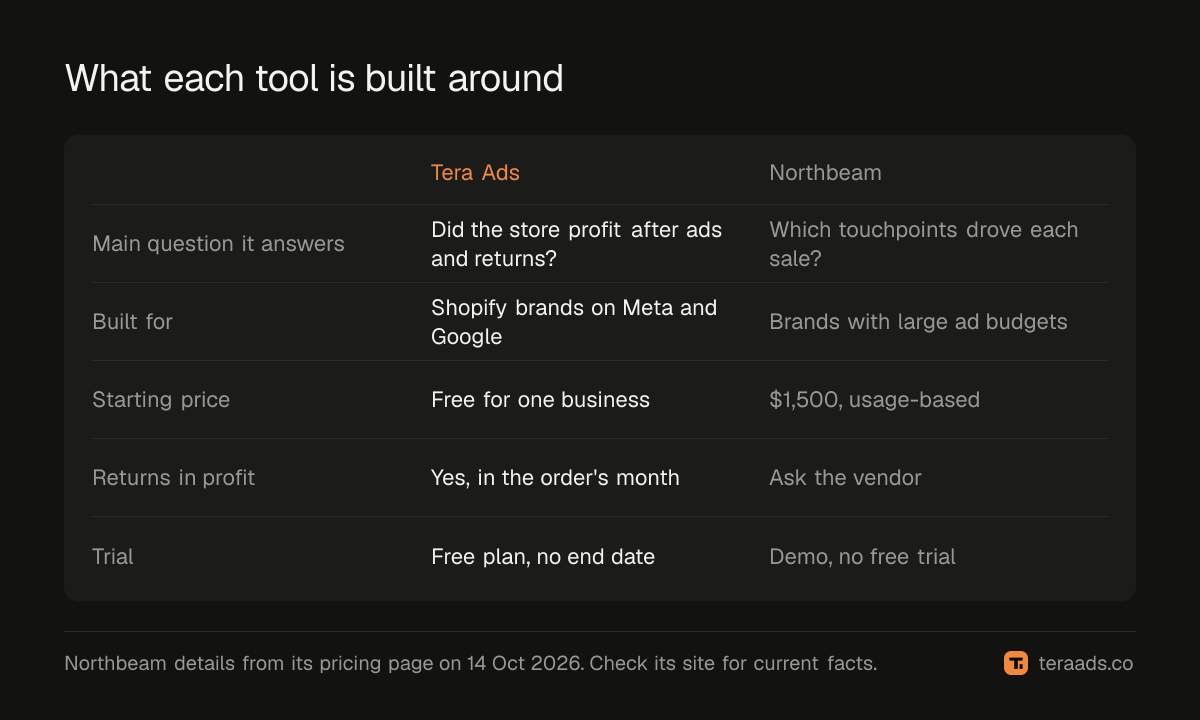Select the 'Trial' row label
Image resolution: width=1200 pixels, height=720 pixels.
(x=112, y=556)
